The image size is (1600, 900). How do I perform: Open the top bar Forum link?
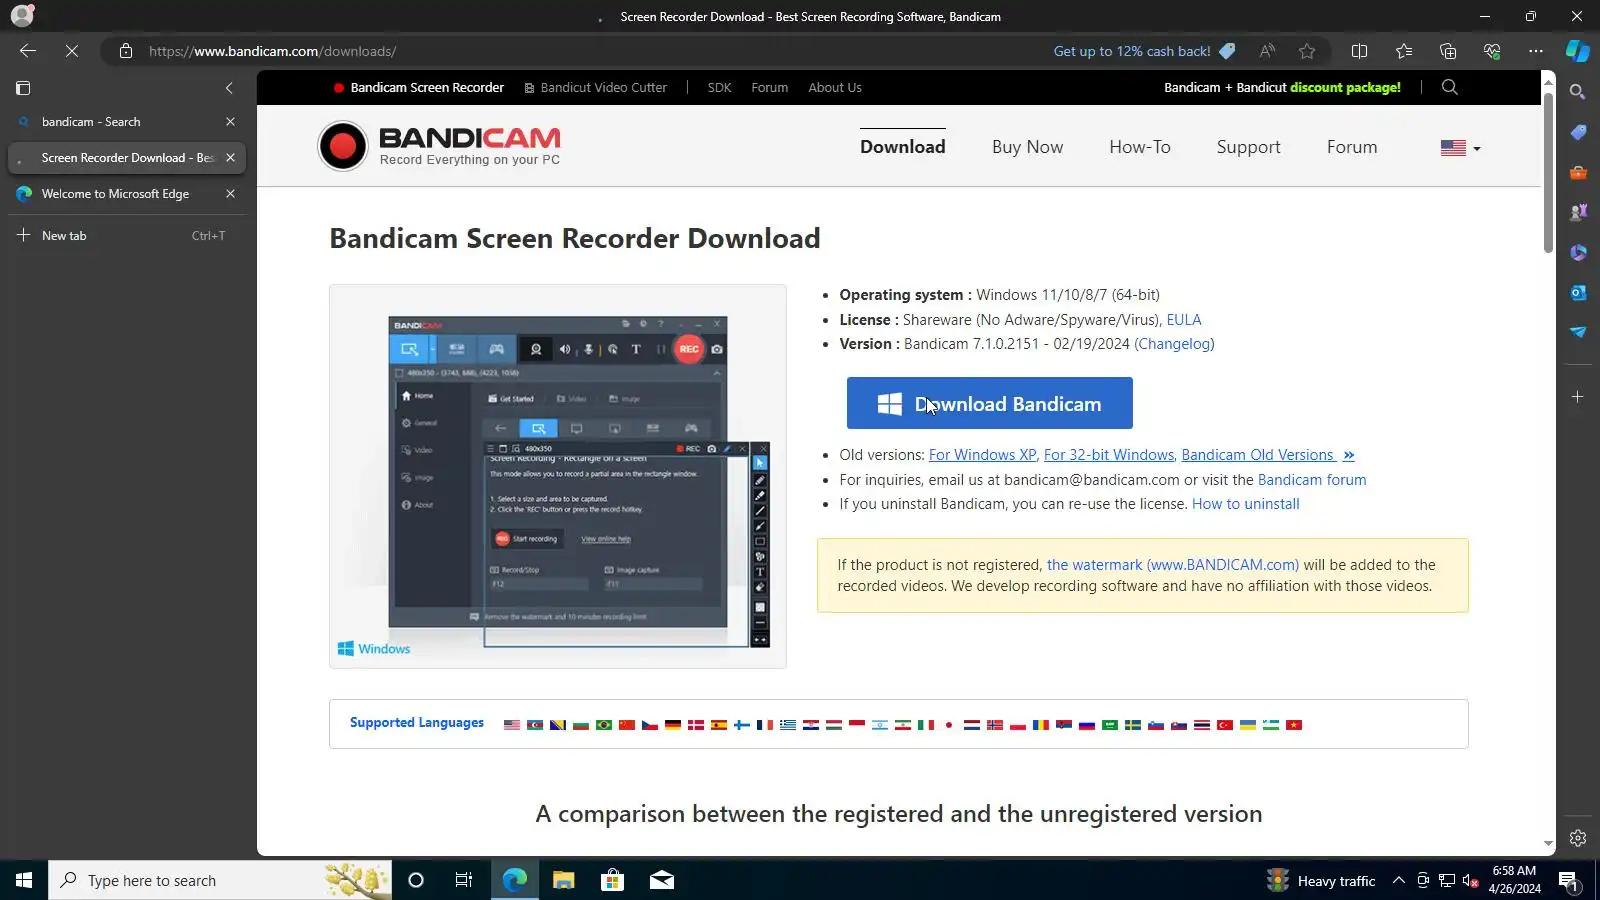(769, 88)
